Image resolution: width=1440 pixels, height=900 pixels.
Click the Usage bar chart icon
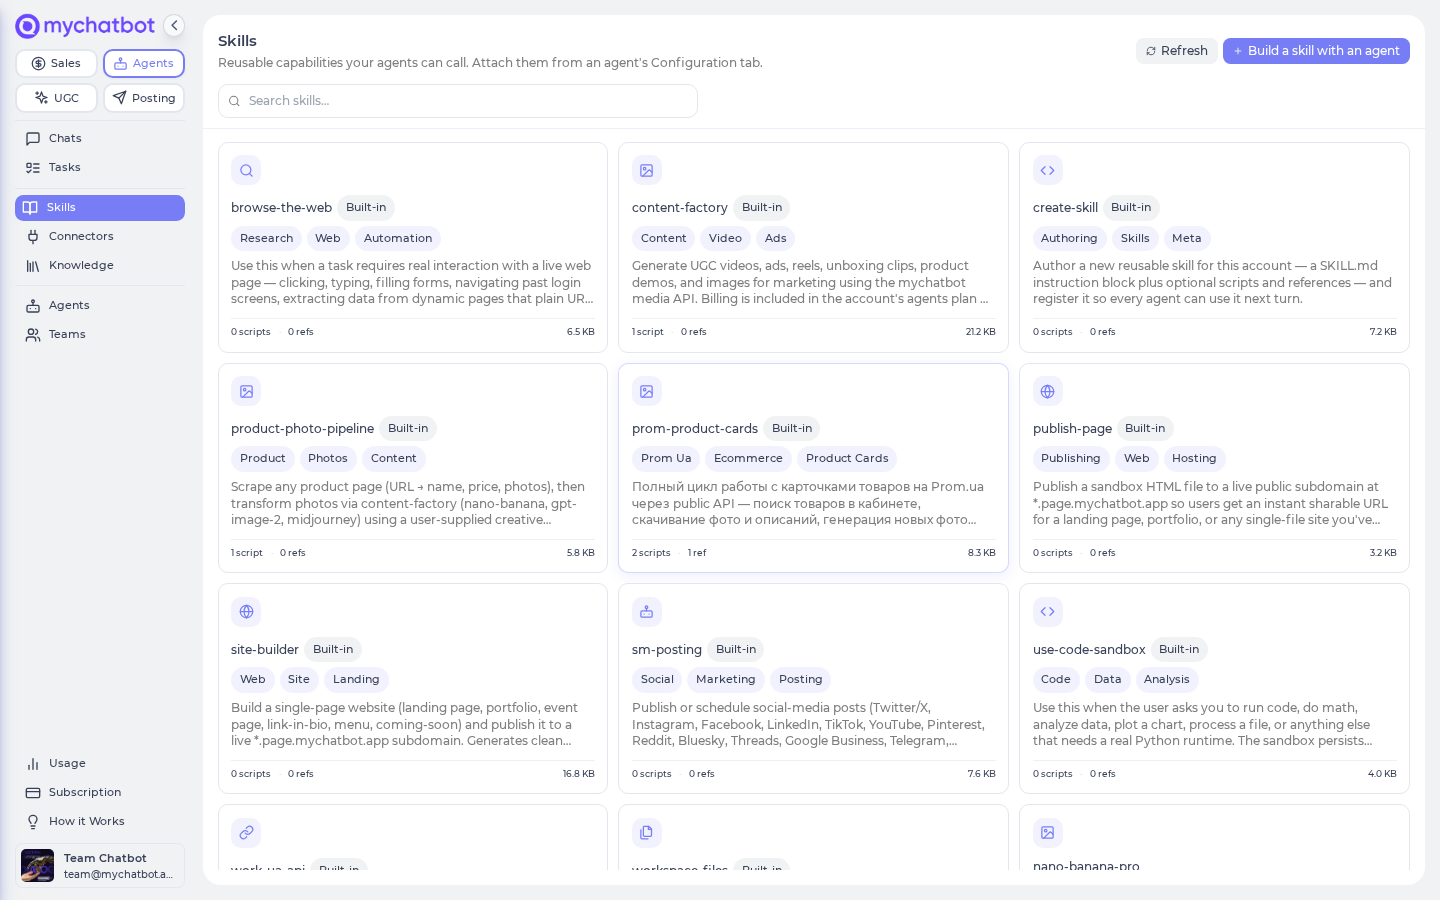click(x=33, y=764)
